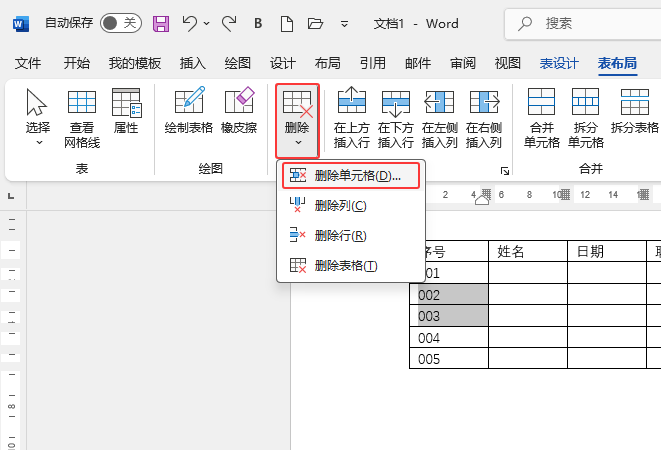Open the 邮件 tab

point(418,63)
